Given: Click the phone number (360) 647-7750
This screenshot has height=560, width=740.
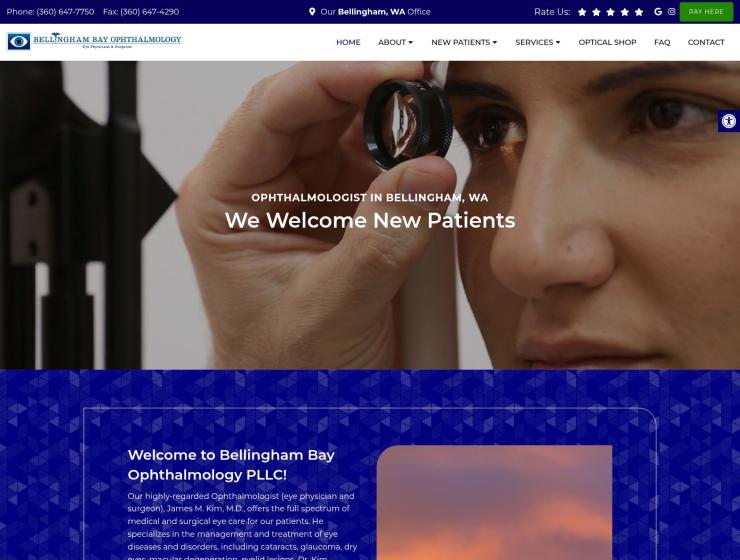Looking at the screenshot, I should click(65, 12).
